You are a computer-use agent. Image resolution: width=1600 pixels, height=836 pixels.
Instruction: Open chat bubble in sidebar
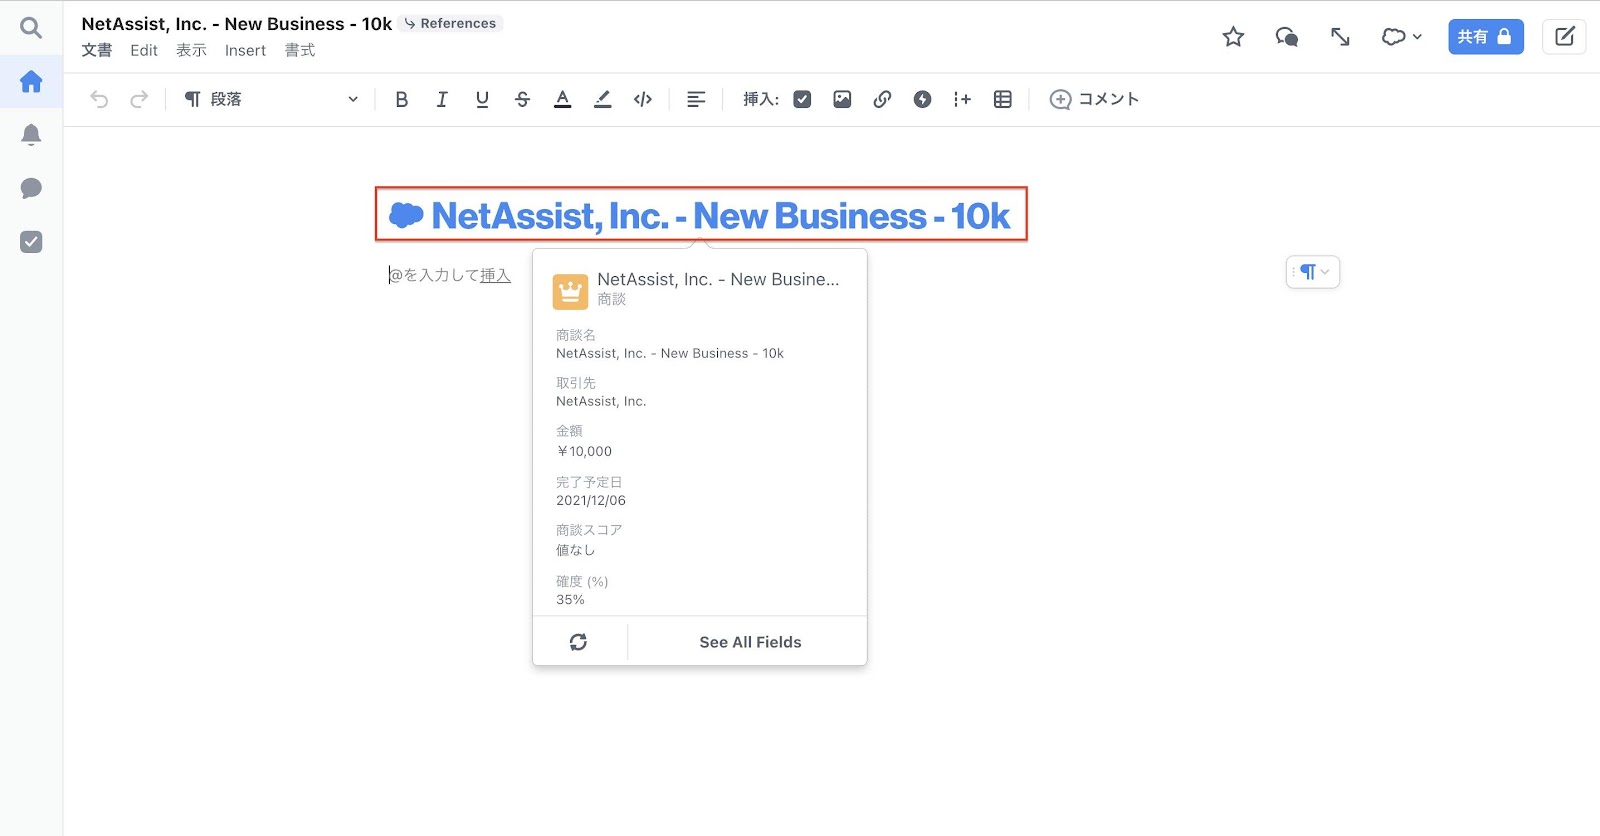coord(31,188)
